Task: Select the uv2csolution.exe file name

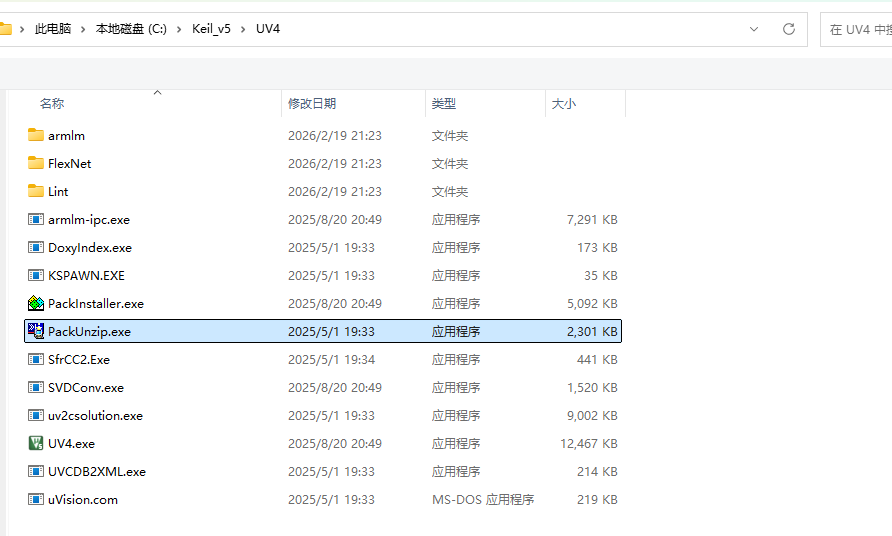Action: [x=95, y=415]
